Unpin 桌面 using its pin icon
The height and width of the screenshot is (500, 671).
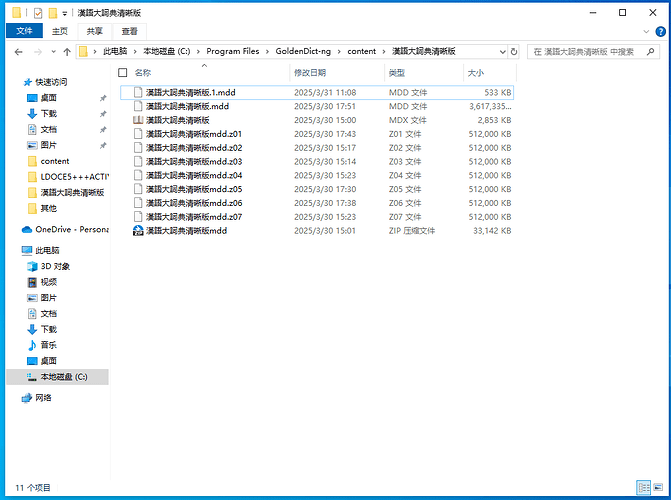coord(103,98)
